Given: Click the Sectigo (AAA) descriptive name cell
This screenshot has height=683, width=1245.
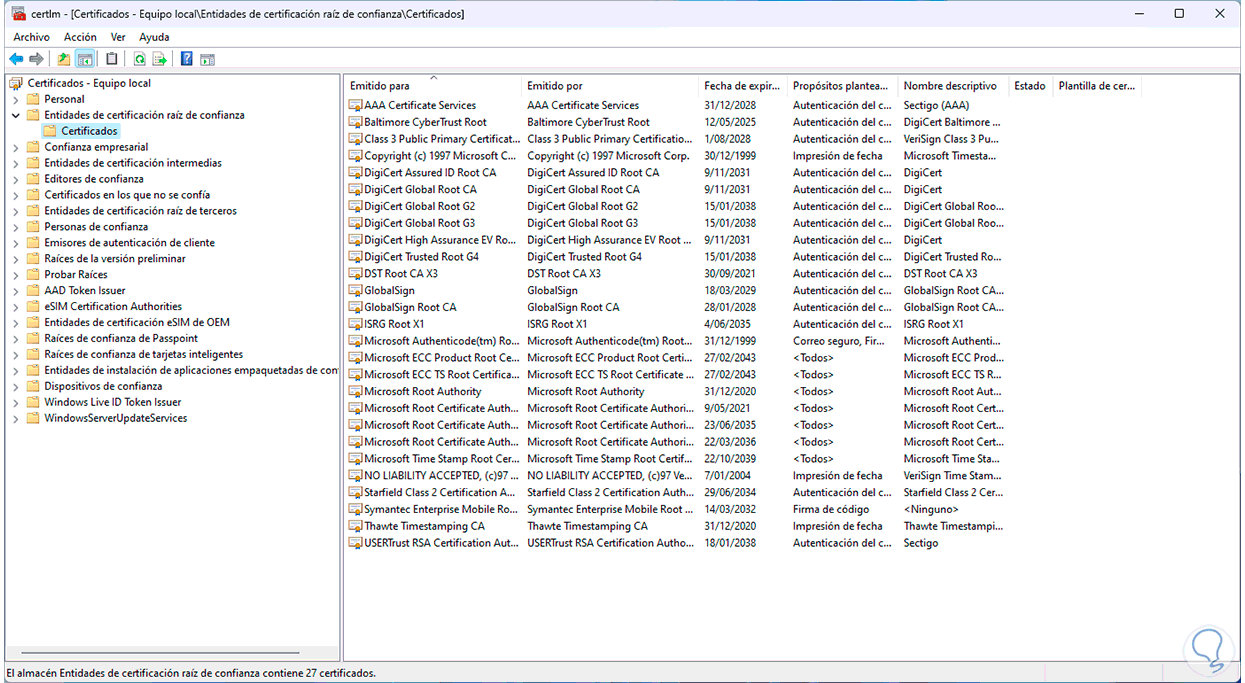Looking at the screenshot, I should pos(936,105).
